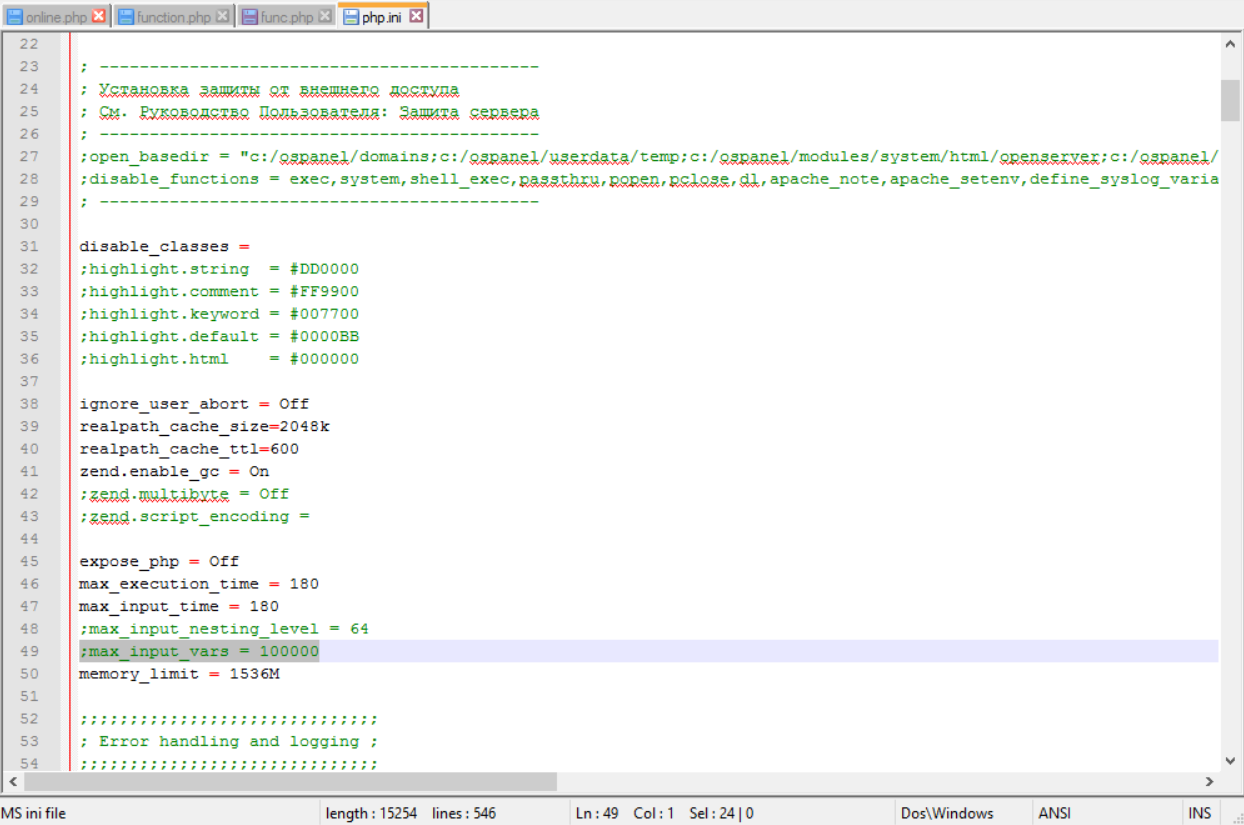The image size is (1244, 825).
Task: Click the save-state icon on the online.php tab
Action: 15,17
